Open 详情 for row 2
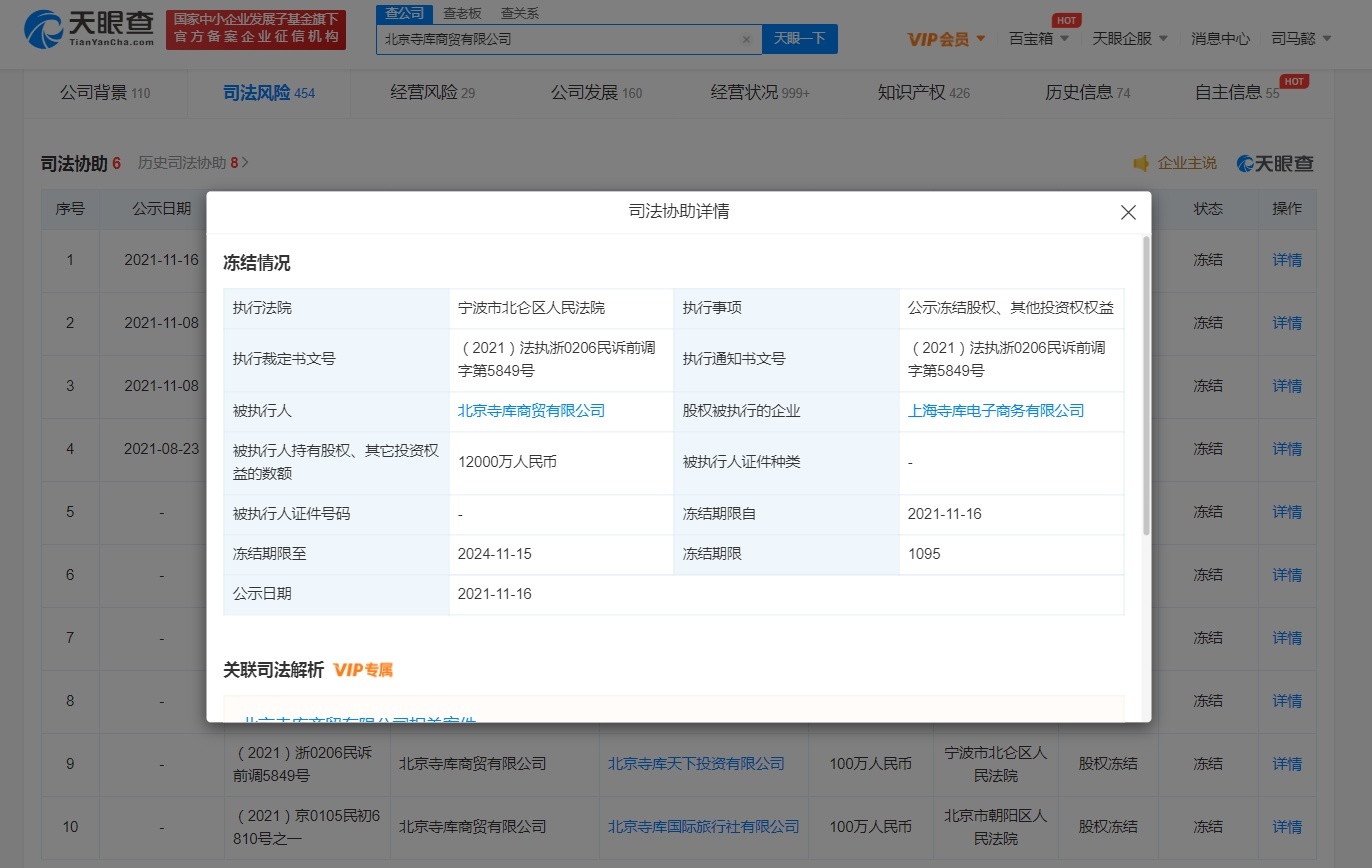Viewport: 1372px width, 868px height. coord(1287,323)
